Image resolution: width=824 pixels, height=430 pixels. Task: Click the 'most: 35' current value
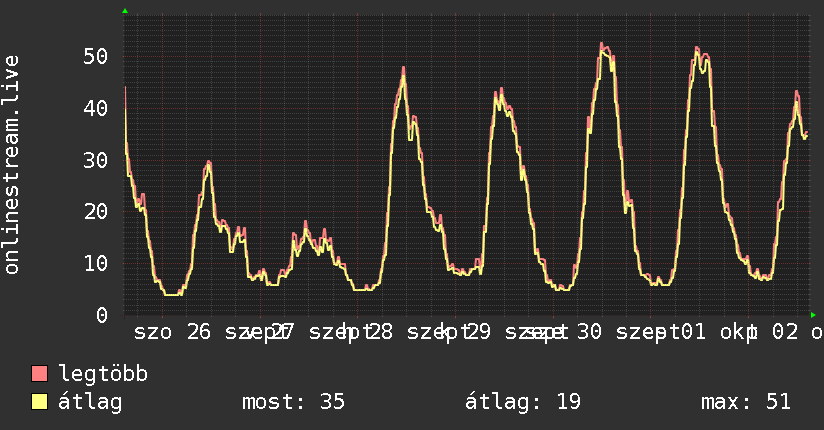[x=293, y=402]
